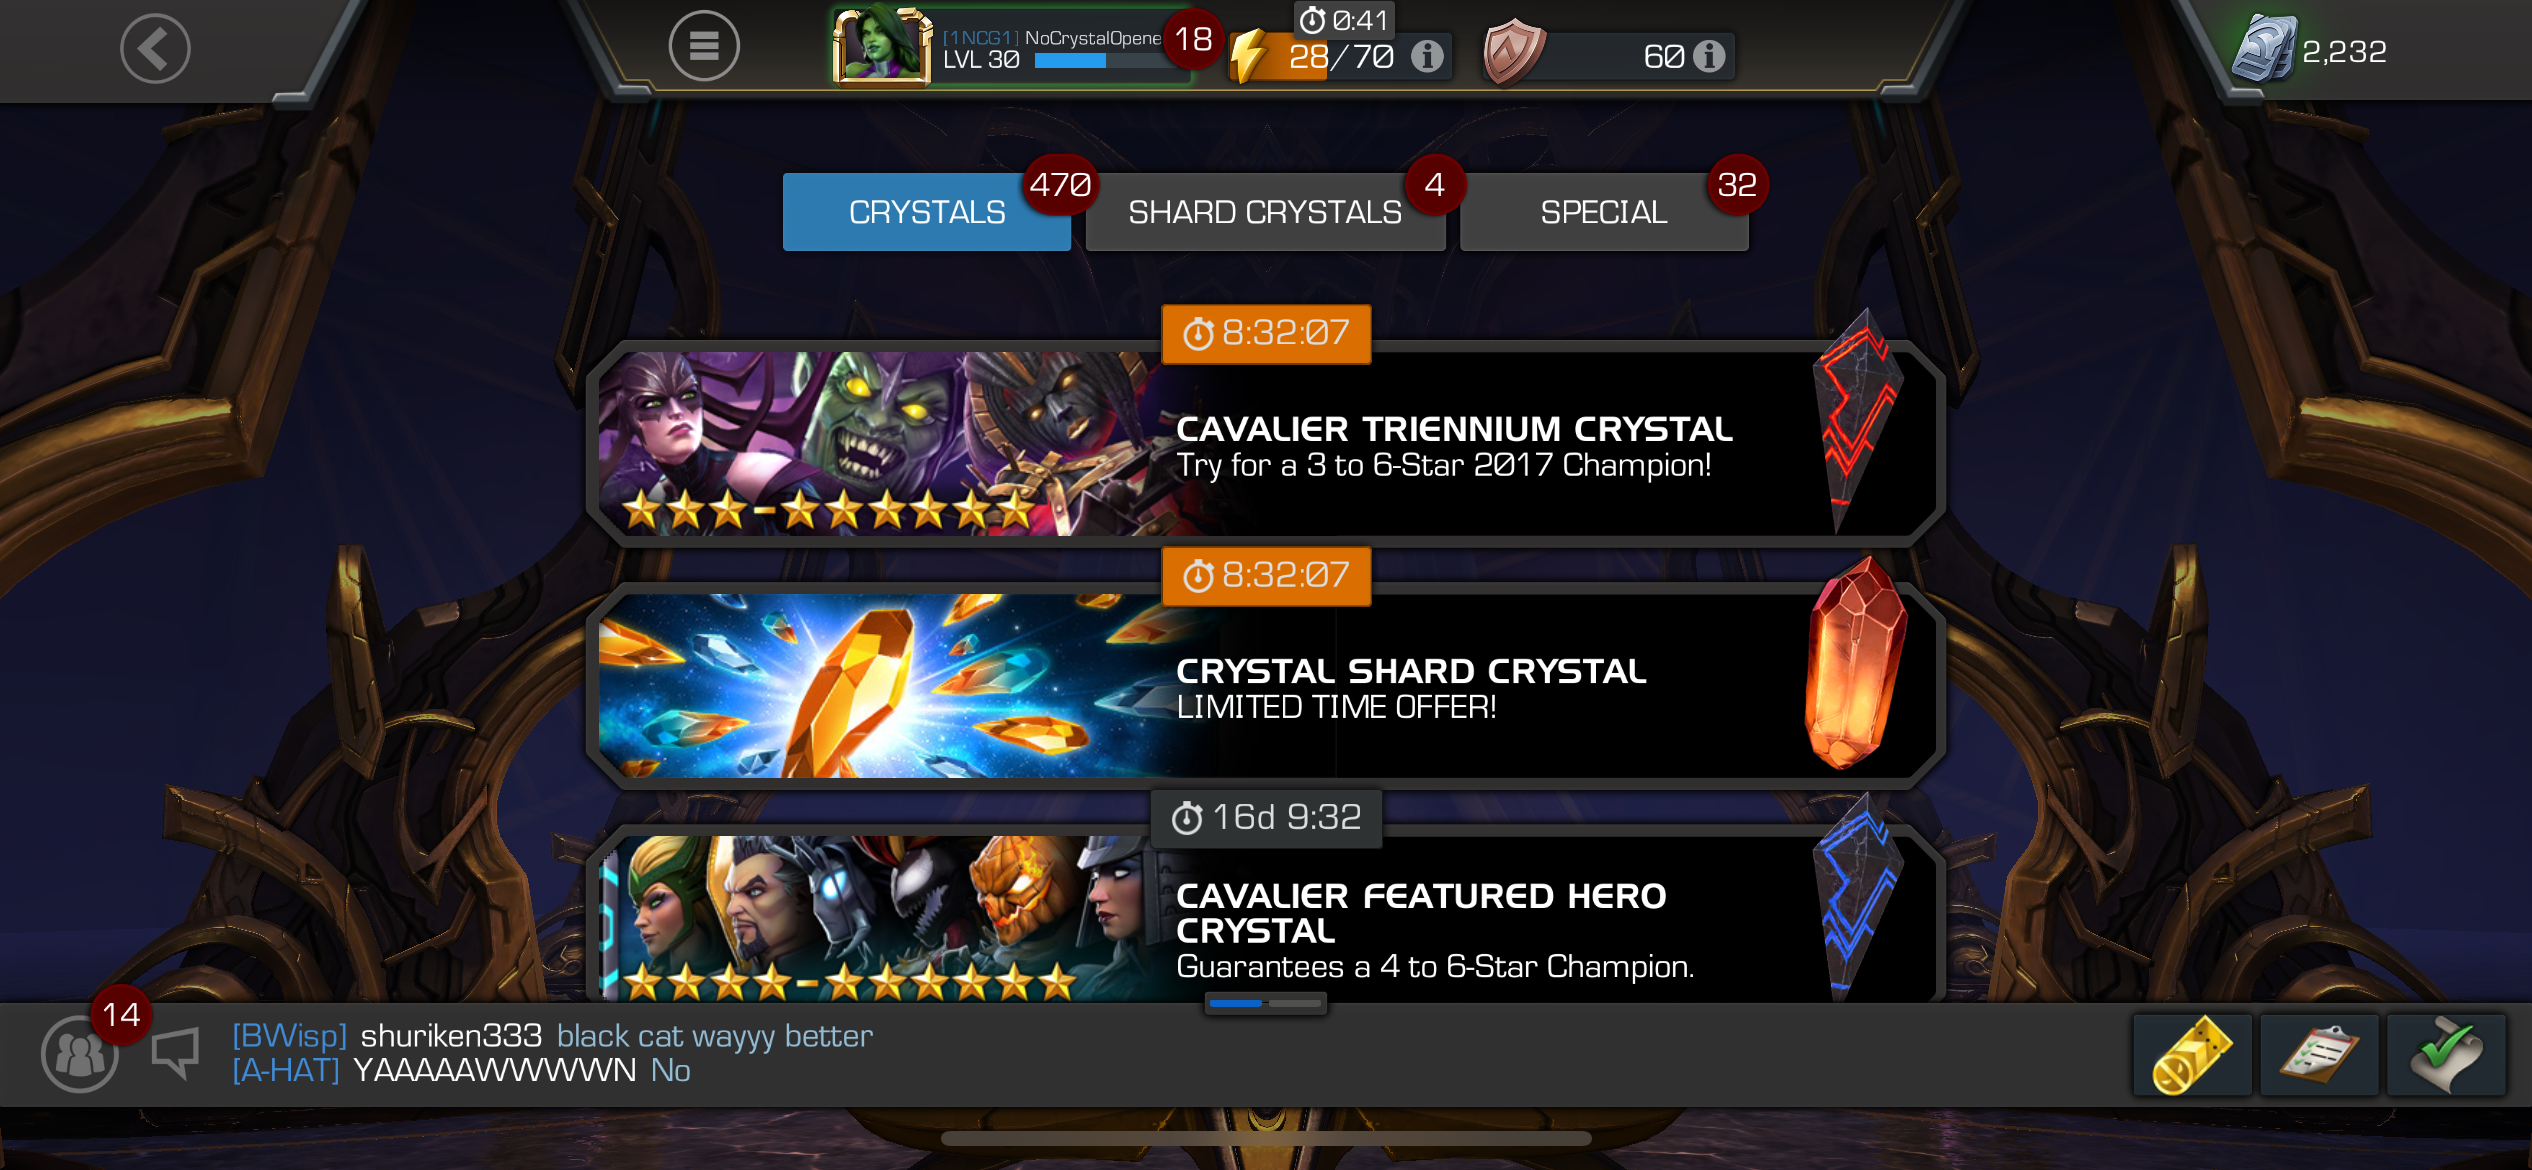The height and width of the screenshot is (1170, 2532).
Task: Open the shuriken333 chat message
Action: [x=553, y=1036]
